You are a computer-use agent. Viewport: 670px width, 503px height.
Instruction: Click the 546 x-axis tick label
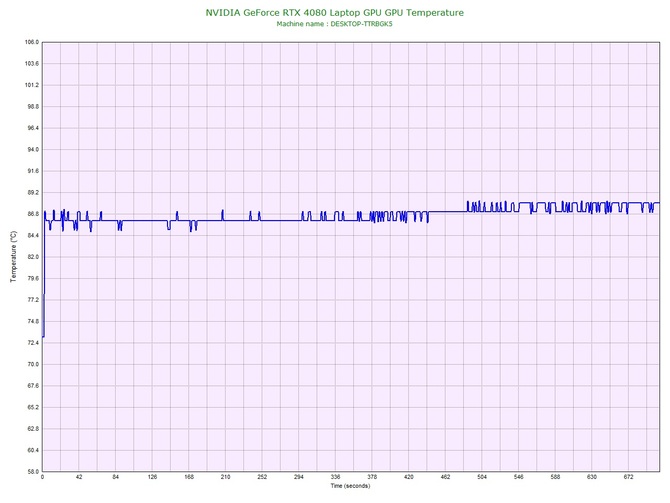519,477
